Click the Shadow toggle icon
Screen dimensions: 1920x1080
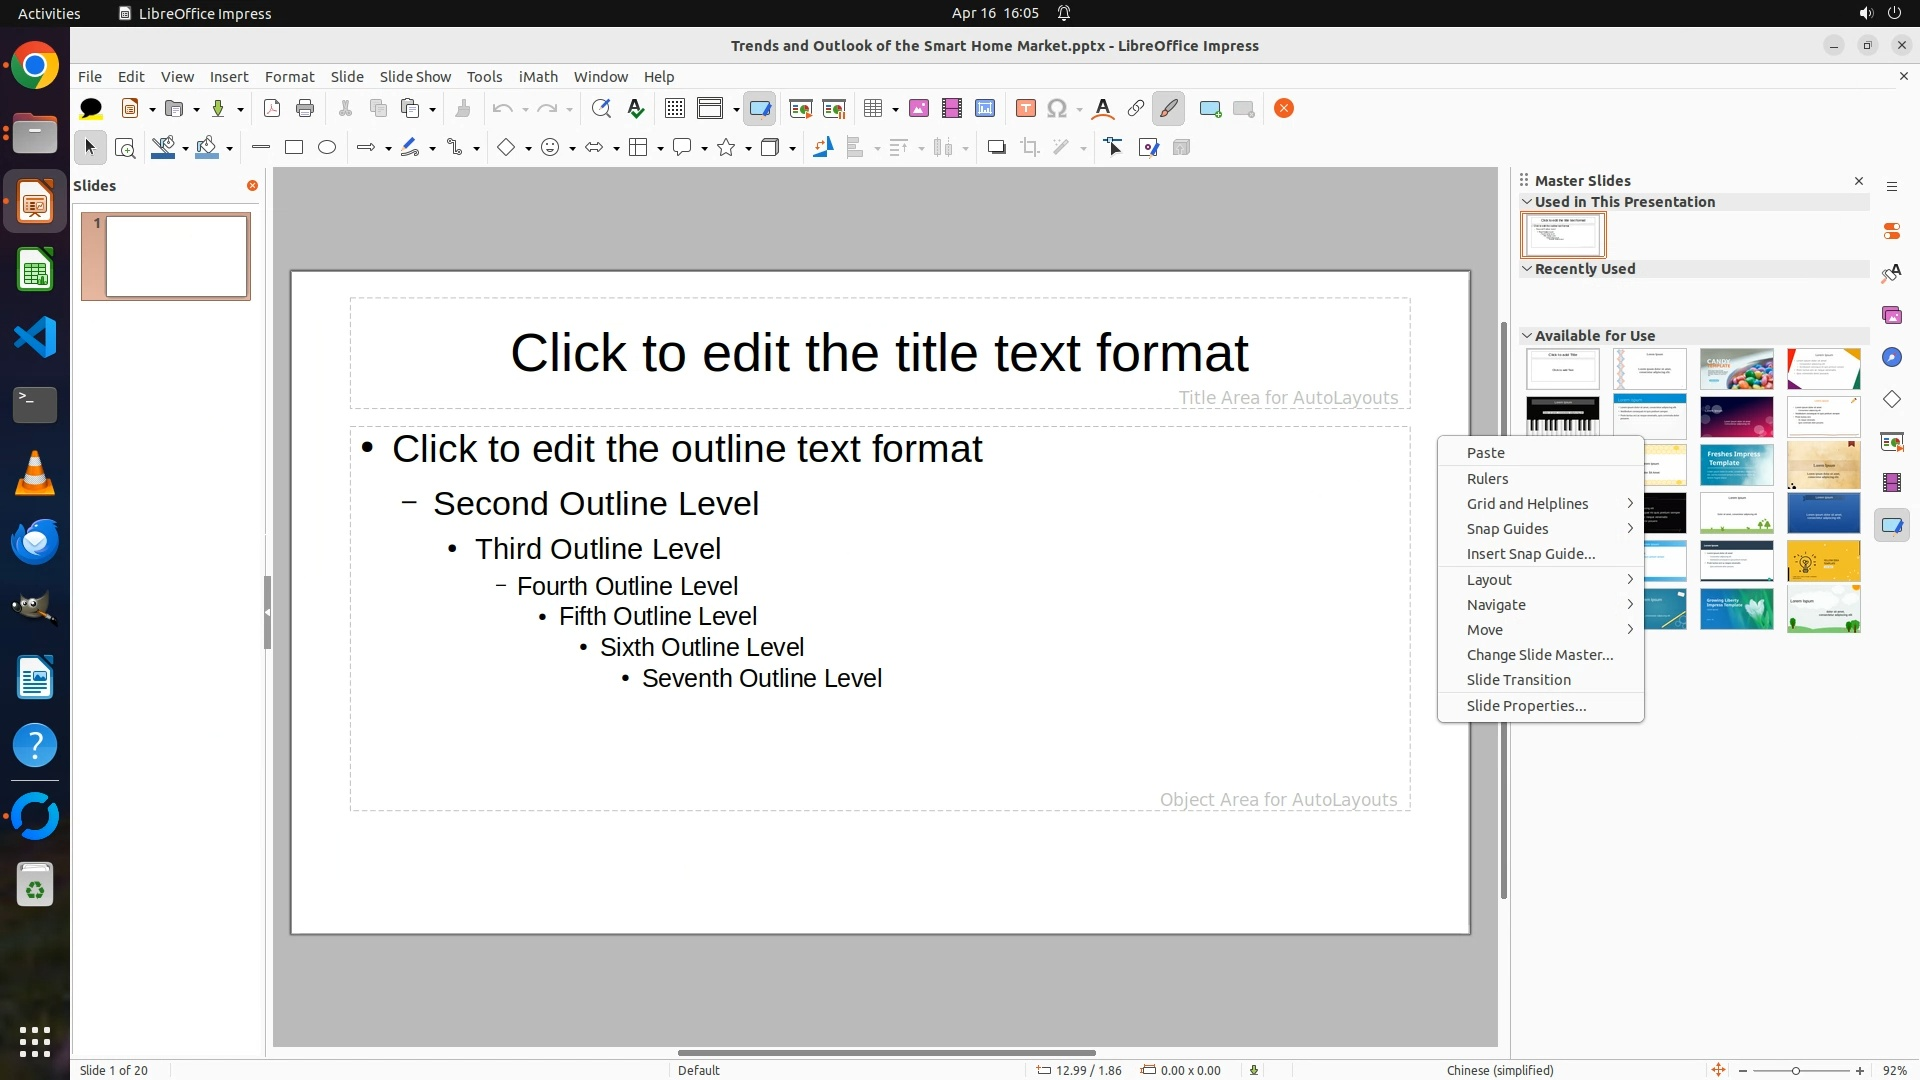[x=996, y=148]
